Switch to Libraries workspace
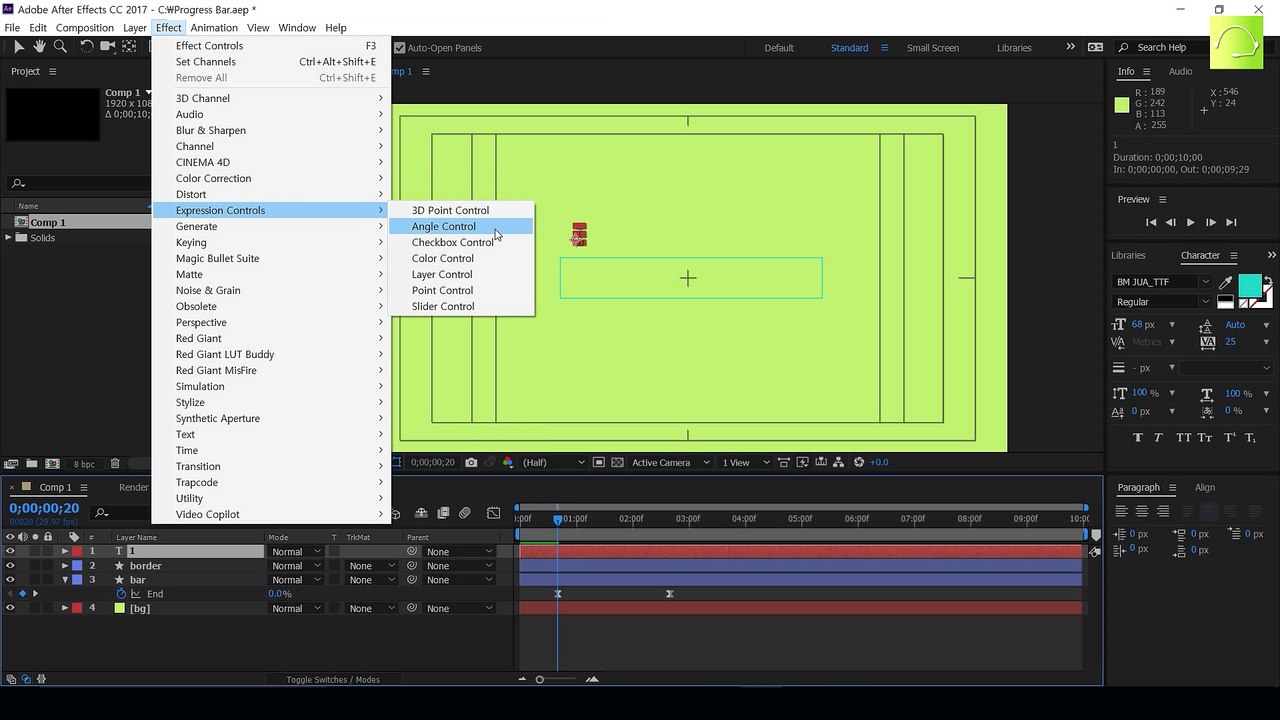Viewport: 1280px width, 720px height. click(1014, 48)
